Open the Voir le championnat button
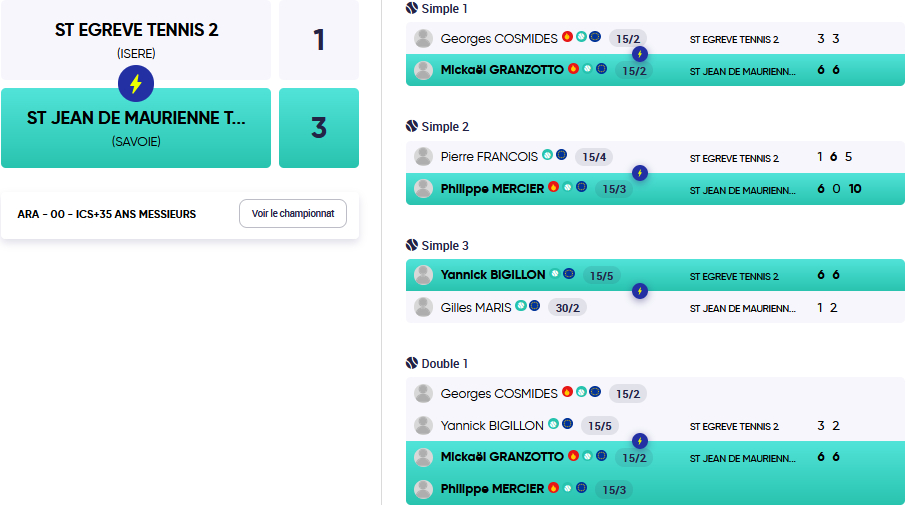Viewport: 906px width, 505px height. coord(293,214)
